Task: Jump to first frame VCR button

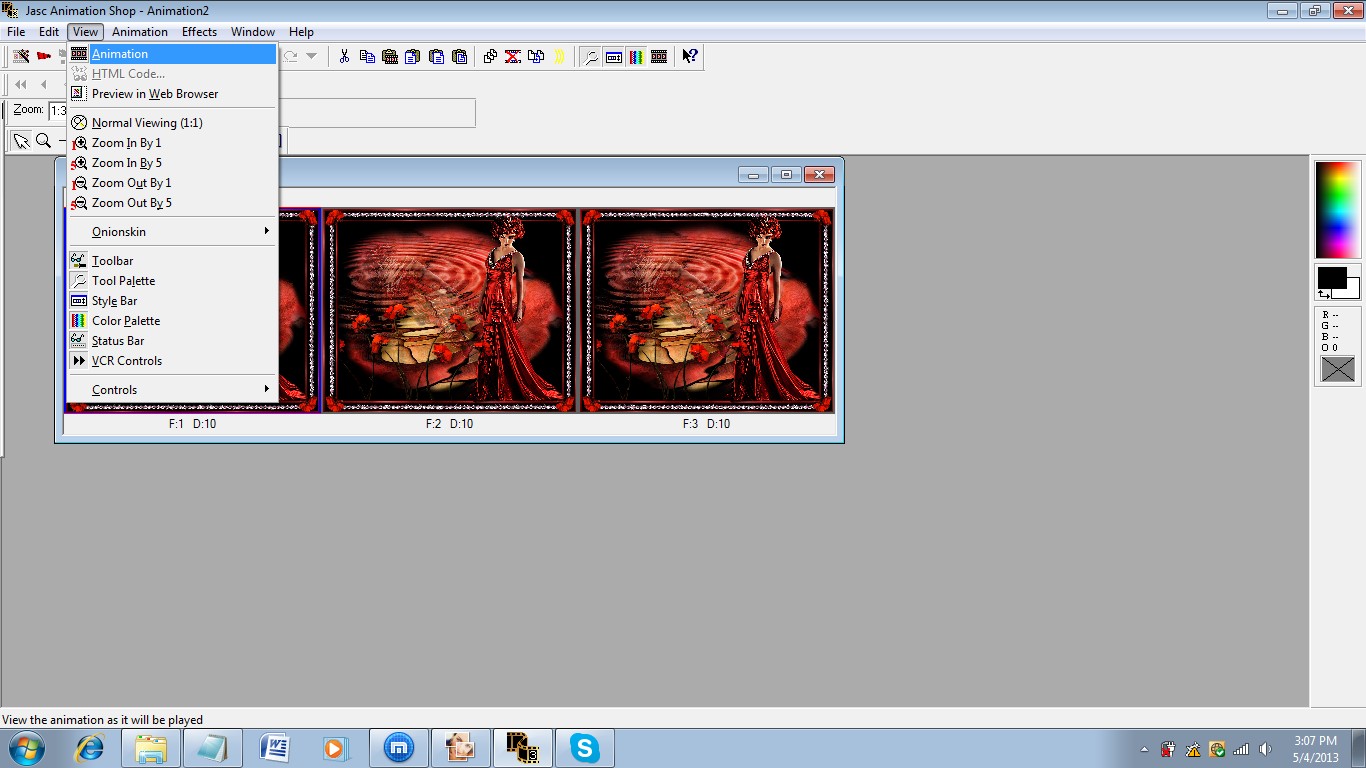Action: pos(21,85)
